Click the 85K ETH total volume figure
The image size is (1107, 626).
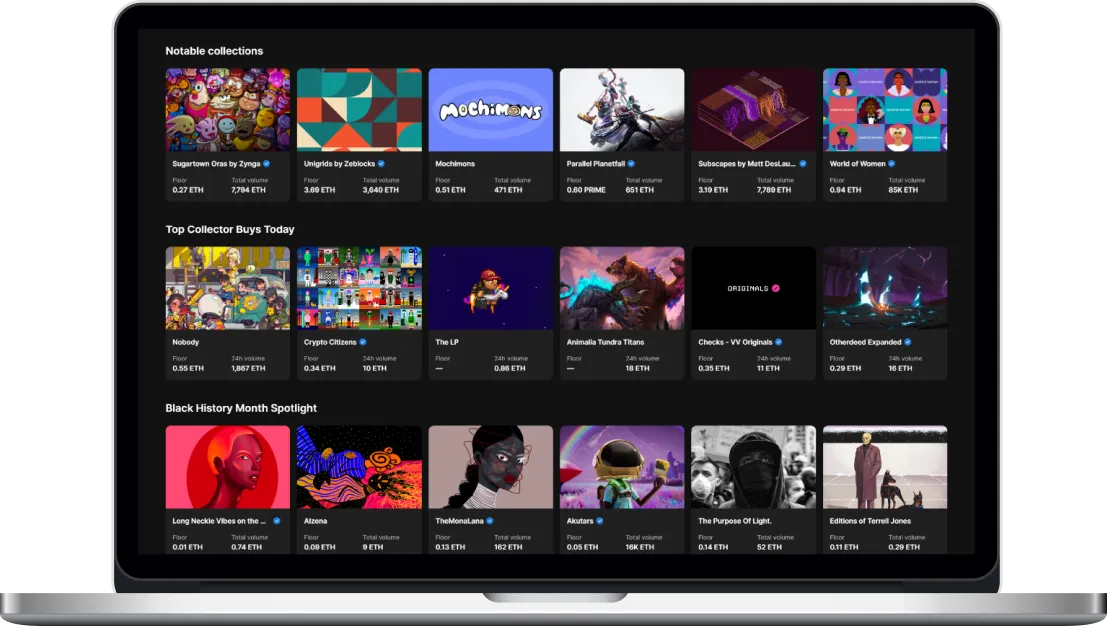pyautogui.click(x=903, y=190)
